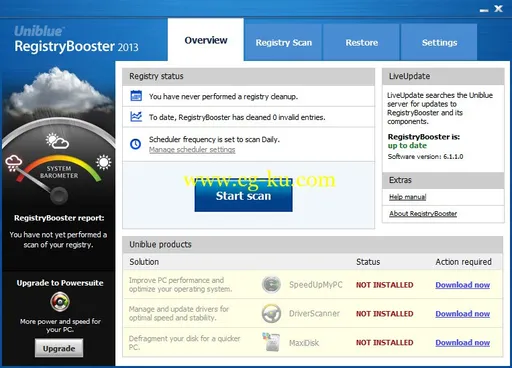The width and height of the screenshot is (512, 368).
Task: Click the Registry status panel header
Action: click(x=249, y=77)
